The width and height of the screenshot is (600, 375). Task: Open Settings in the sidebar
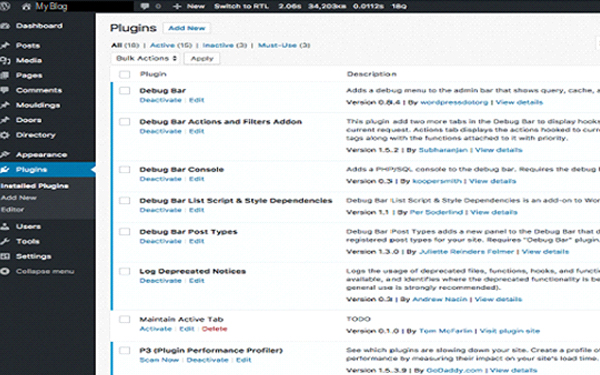click(33, 256)
